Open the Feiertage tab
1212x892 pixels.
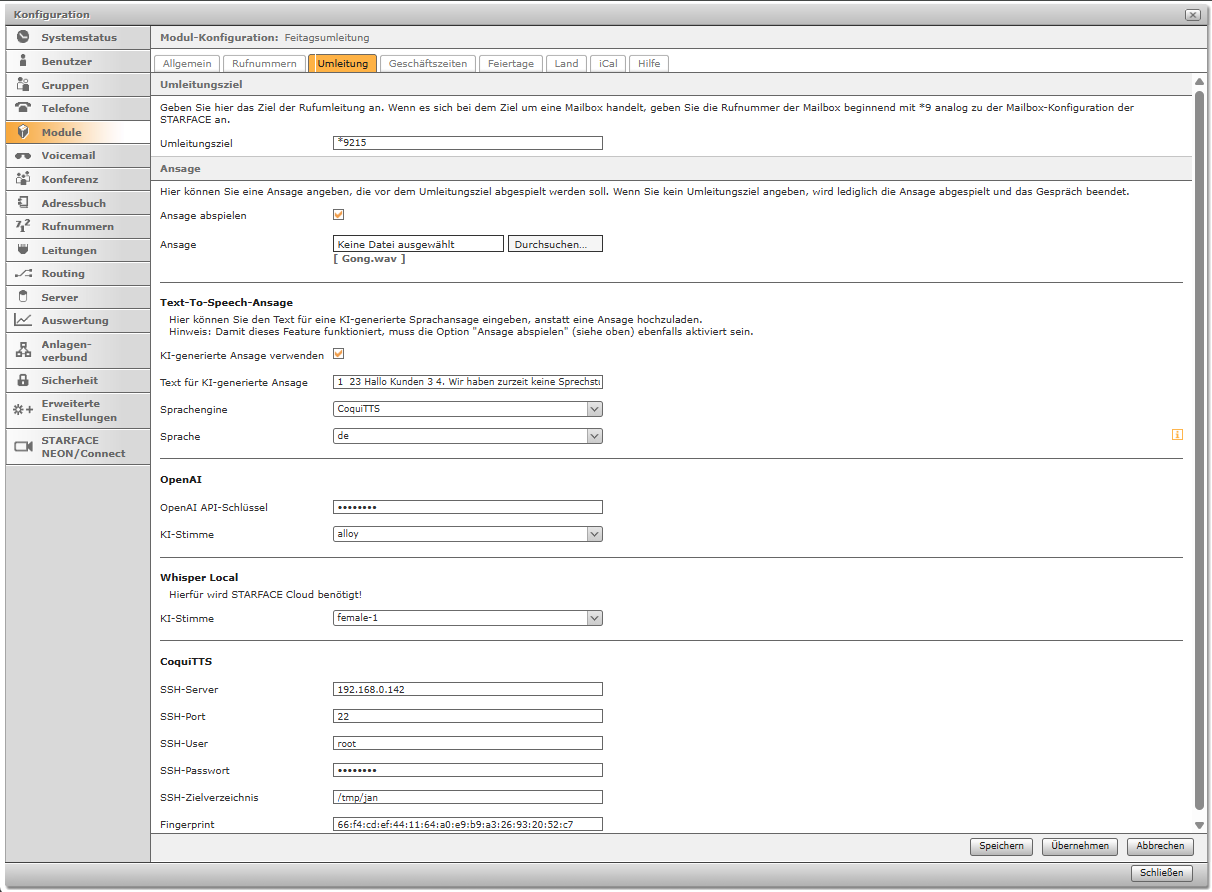click(510, 63)
